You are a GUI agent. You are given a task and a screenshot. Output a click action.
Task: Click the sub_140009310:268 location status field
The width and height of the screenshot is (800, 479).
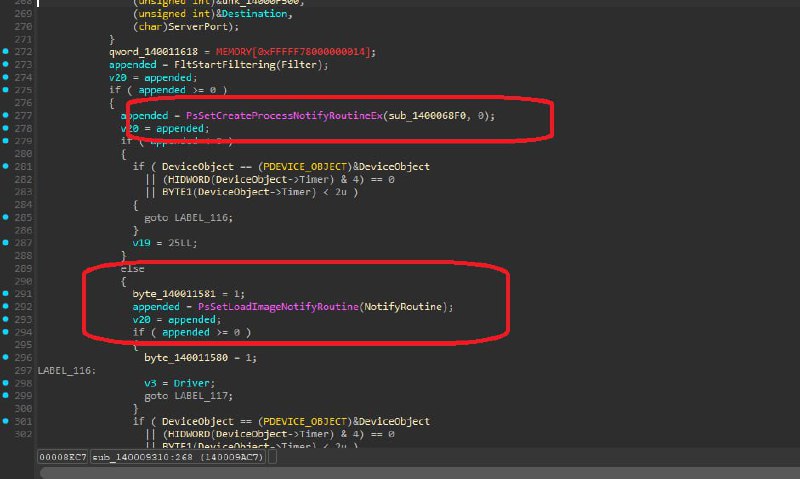point(178,457)
